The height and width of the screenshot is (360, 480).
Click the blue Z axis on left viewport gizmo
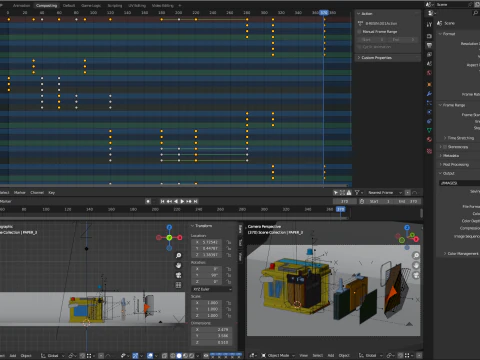tap(169, 227)
